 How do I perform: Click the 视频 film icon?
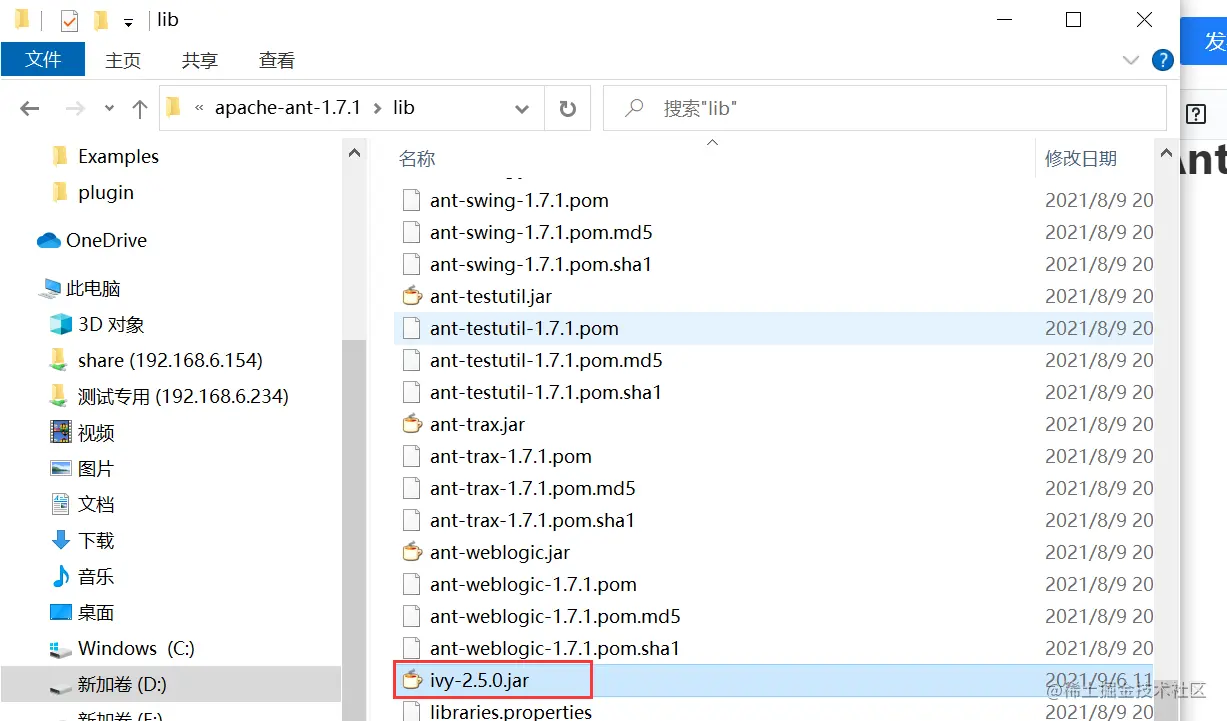[x=61, y=432]
